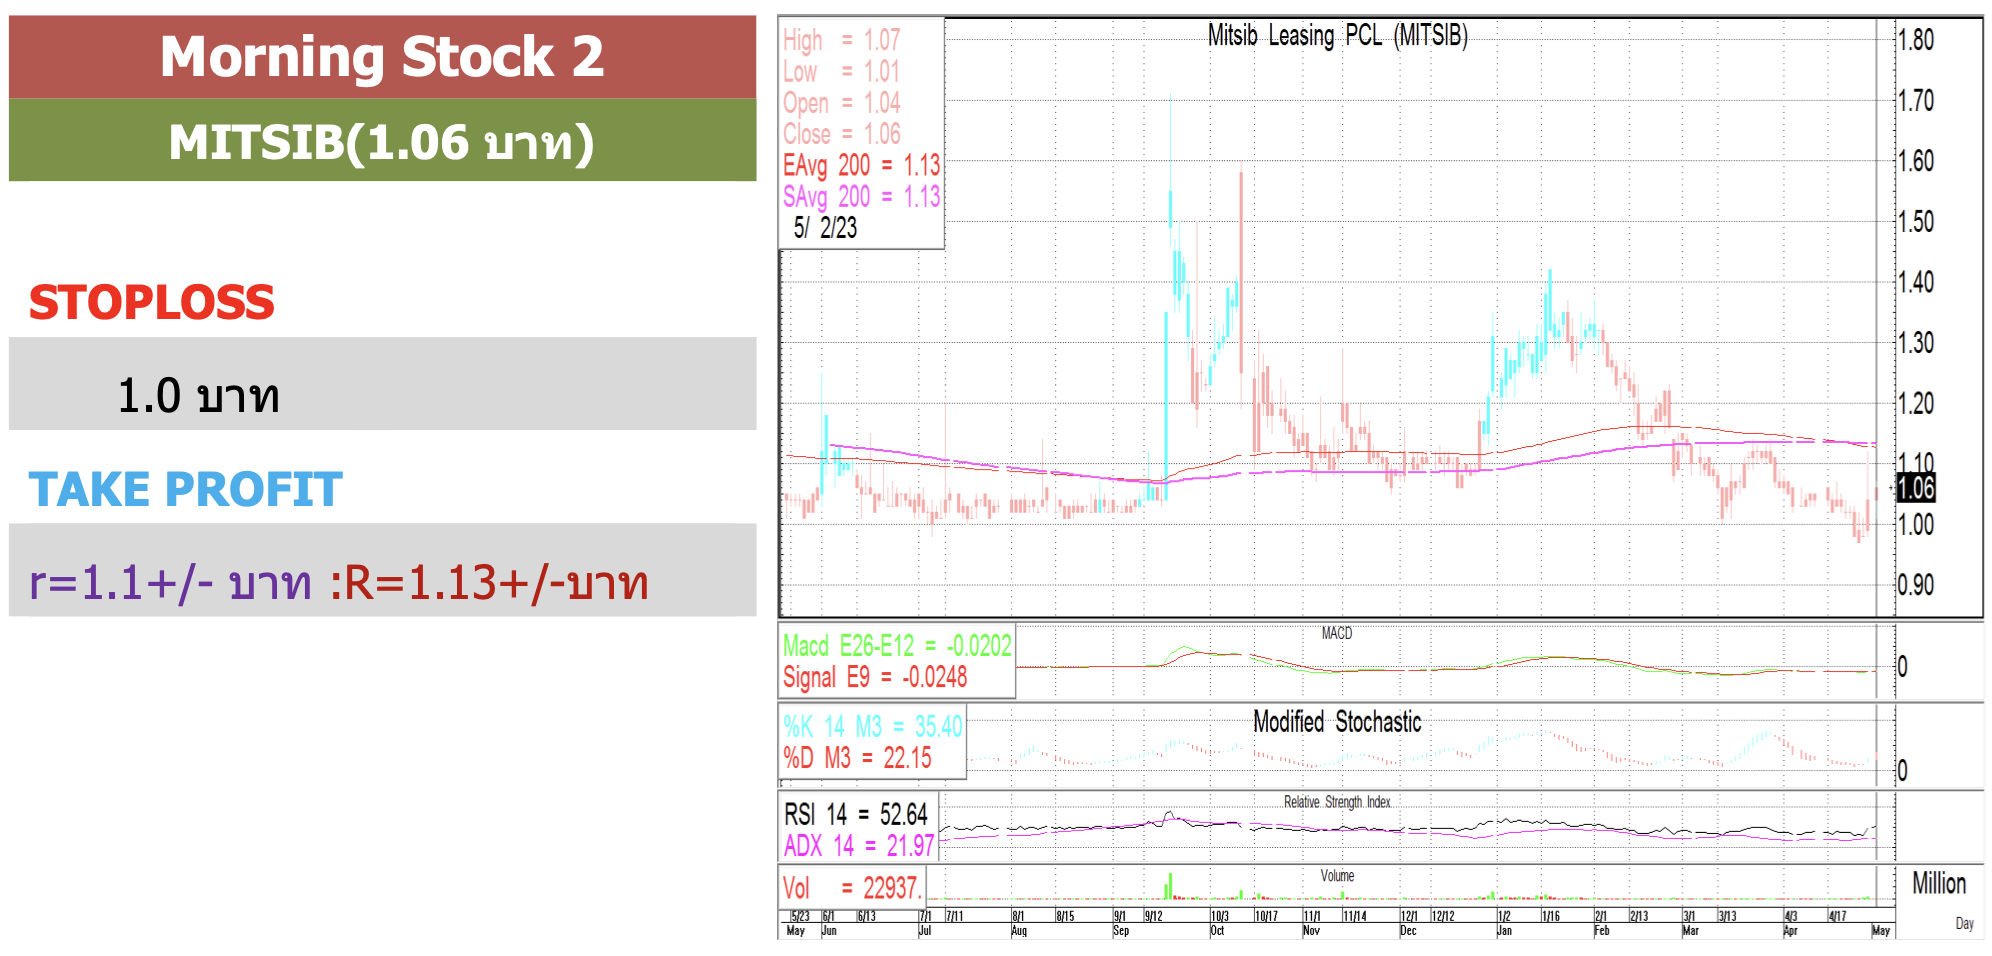Click the Modified Stochastic panel title
The image size is (1992, 956).
[x=1337, y=722]
